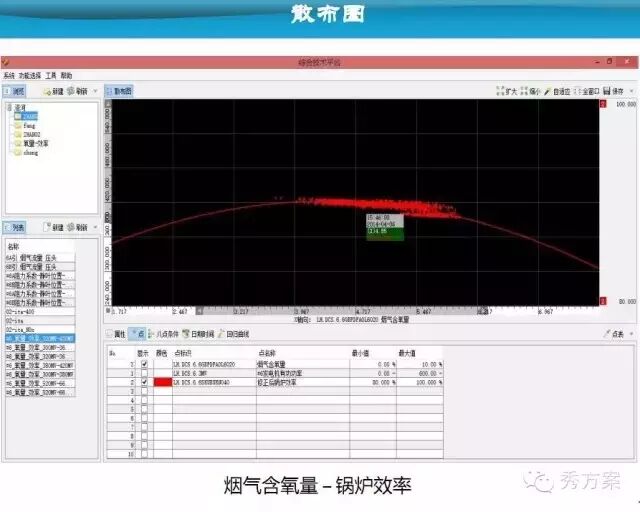640x512 pixels.
Task: Open the 工具 menu
Action: click(x=51, y=76)
